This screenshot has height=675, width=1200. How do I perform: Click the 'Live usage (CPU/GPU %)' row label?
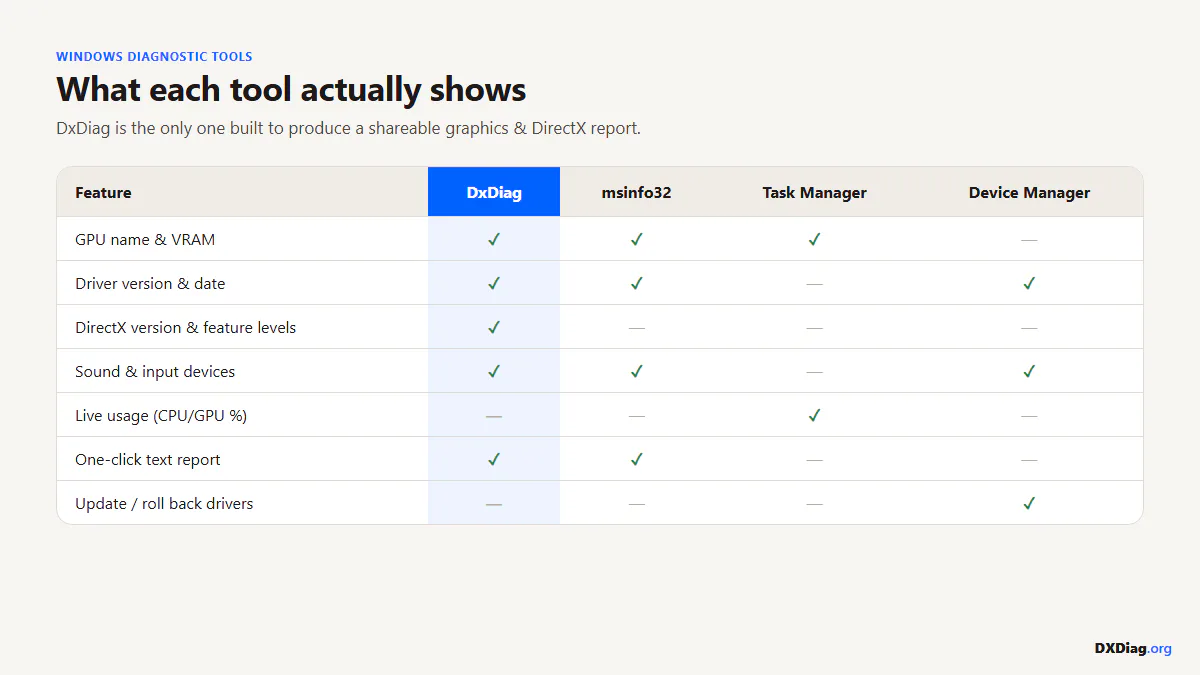(161, 415)
